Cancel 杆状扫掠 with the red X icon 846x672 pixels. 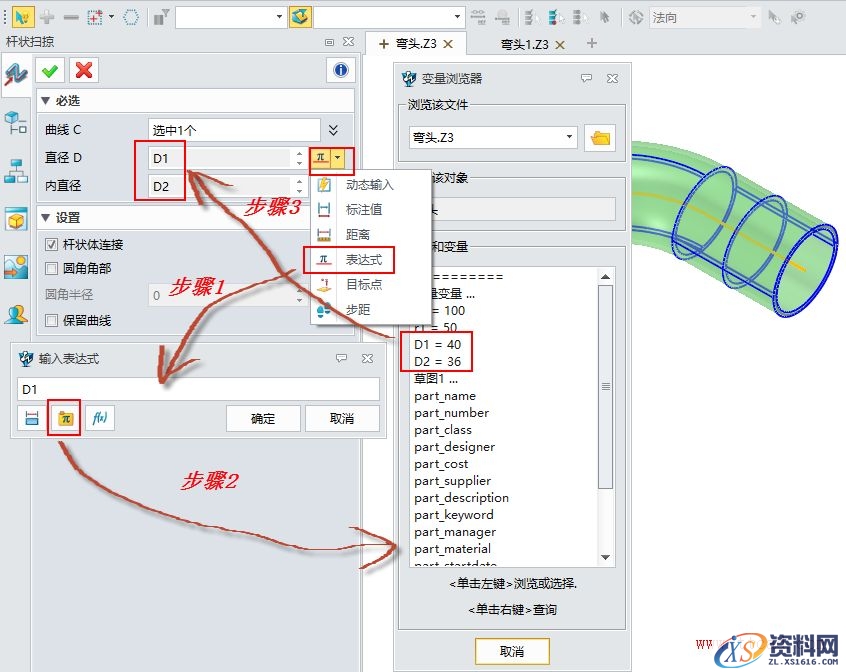click(84, 70)
